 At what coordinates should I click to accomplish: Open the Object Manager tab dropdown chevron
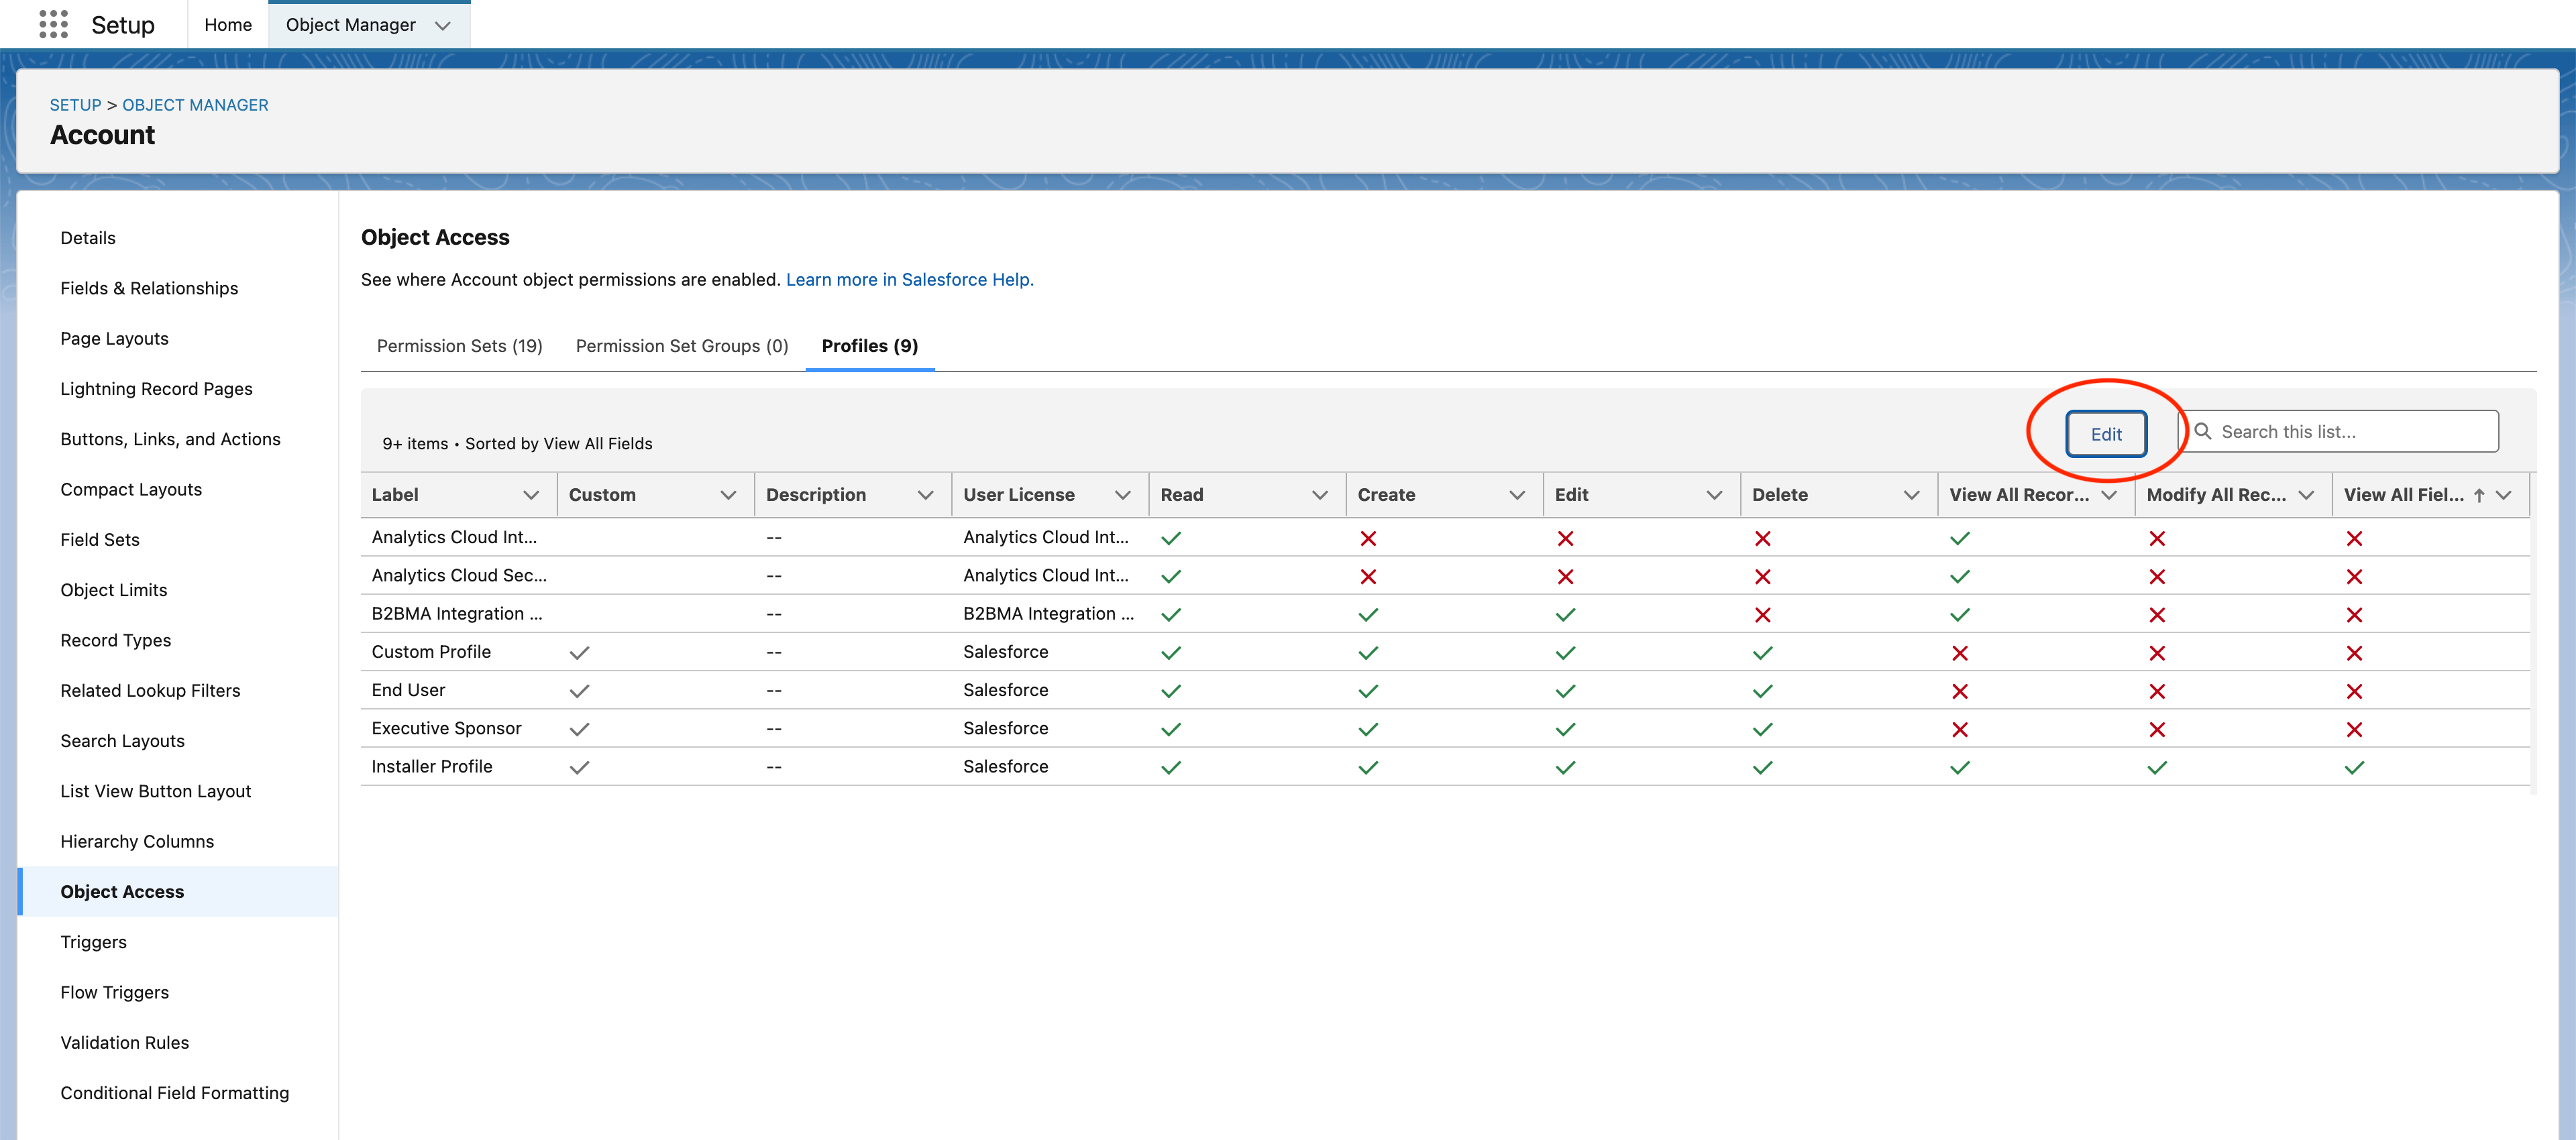(443, 25)
